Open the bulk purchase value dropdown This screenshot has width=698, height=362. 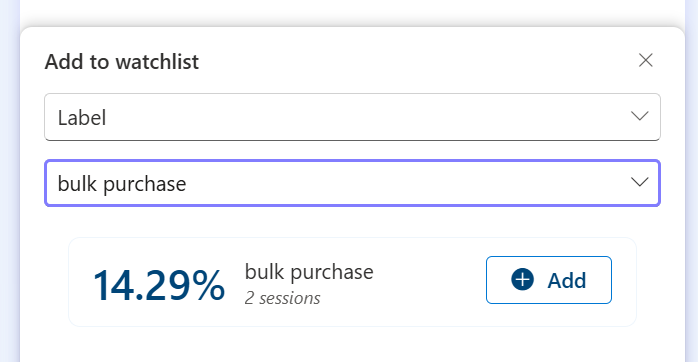pyautogui.click(x=352, y=183)
